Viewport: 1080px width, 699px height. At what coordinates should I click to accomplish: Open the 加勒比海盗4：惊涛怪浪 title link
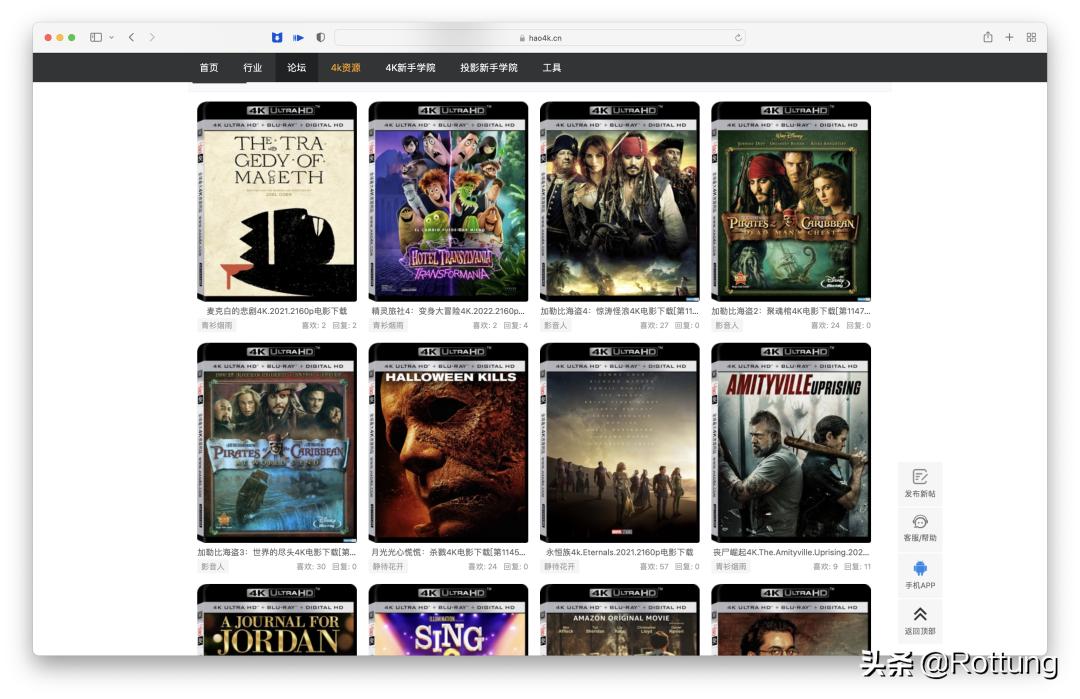click(620, 311)
